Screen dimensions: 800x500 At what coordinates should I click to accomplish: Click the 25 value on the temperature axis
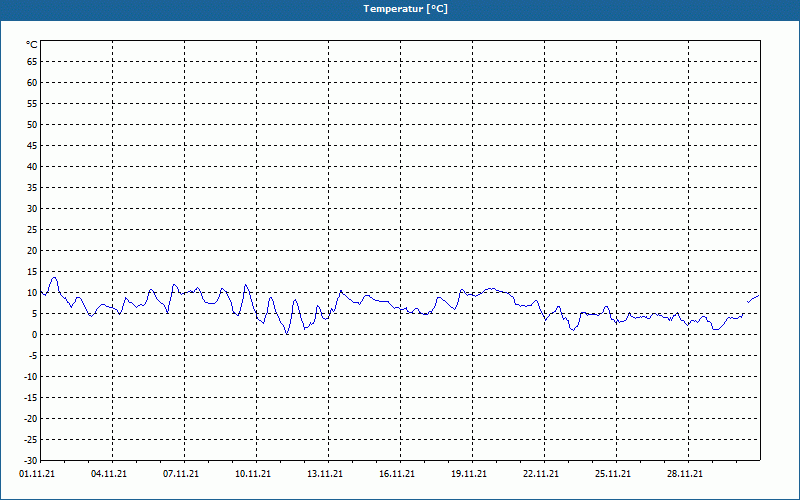(x=32, y=230)
